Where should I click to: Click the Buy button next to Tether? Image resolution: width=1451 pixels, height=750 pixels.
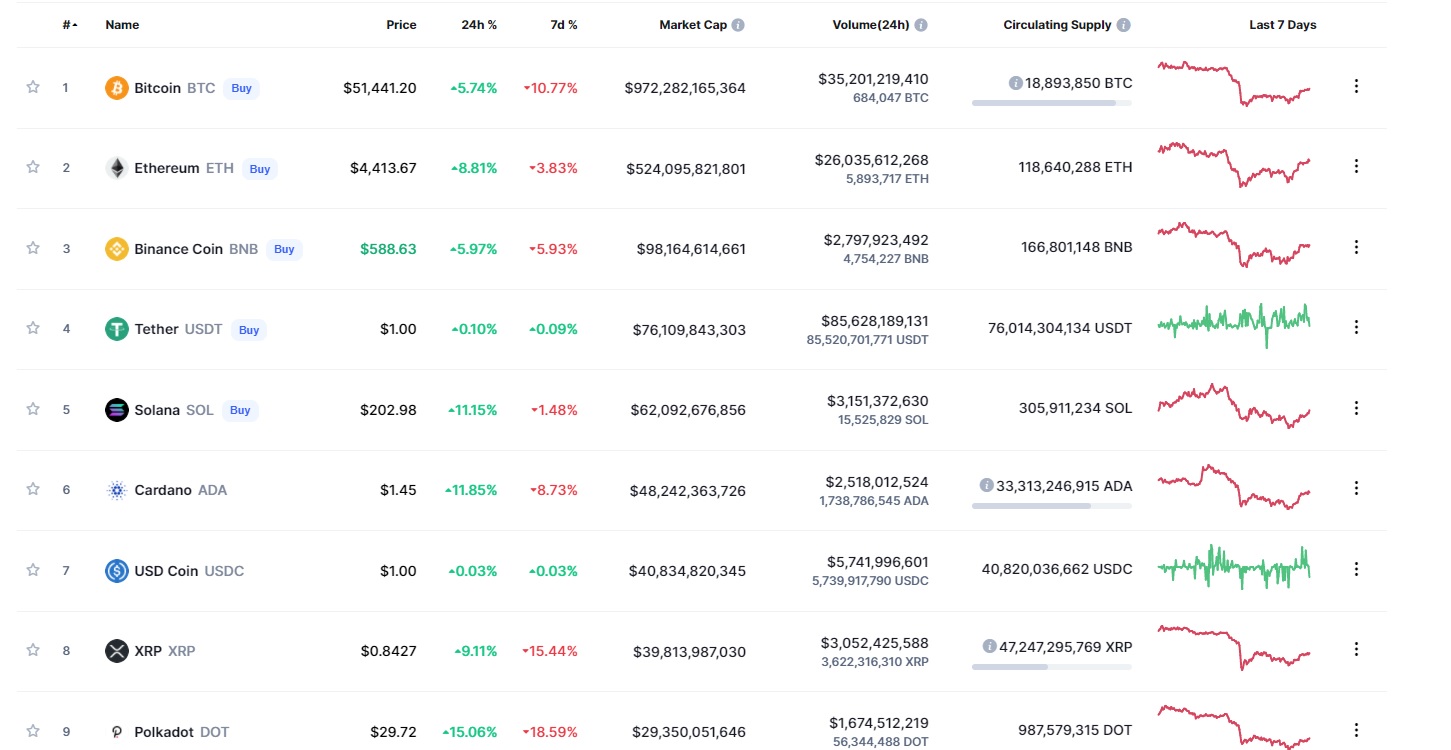coord(249,330)
